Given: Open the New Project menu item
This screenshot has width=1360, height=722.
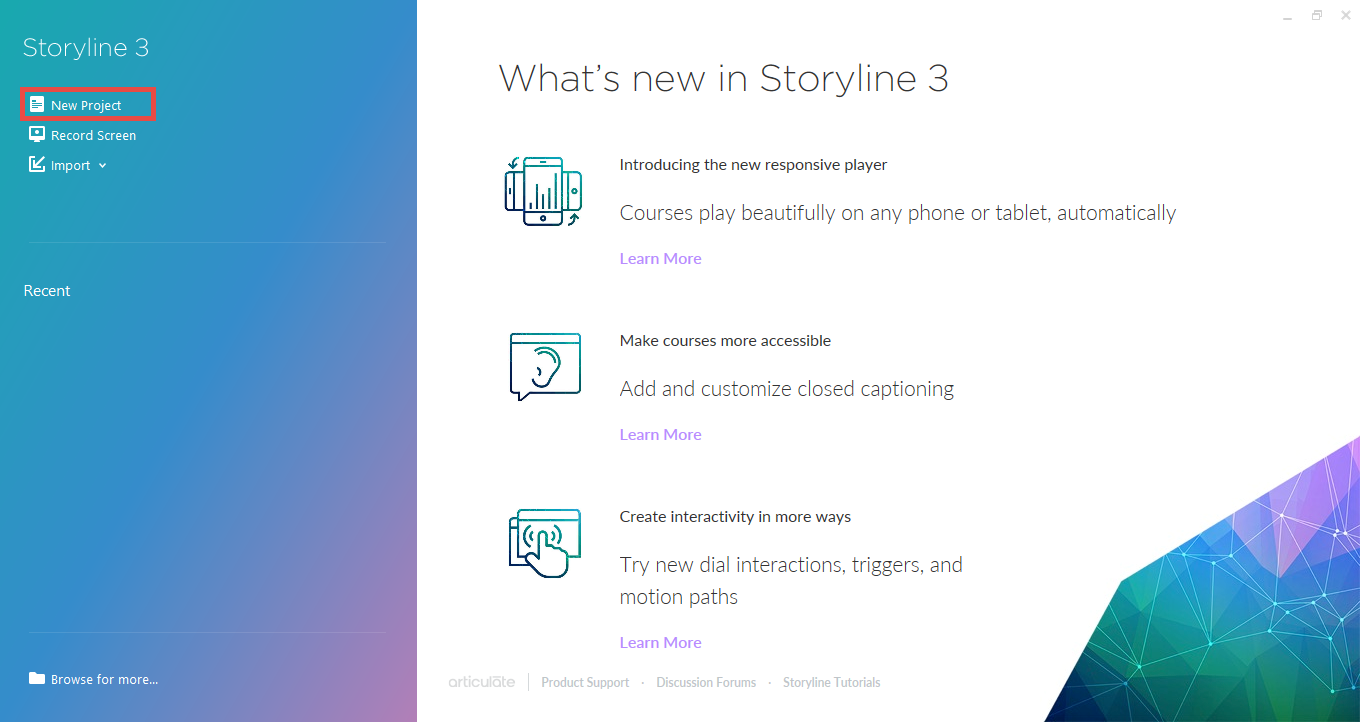Looking at the screenshot, I should [86, 105].
